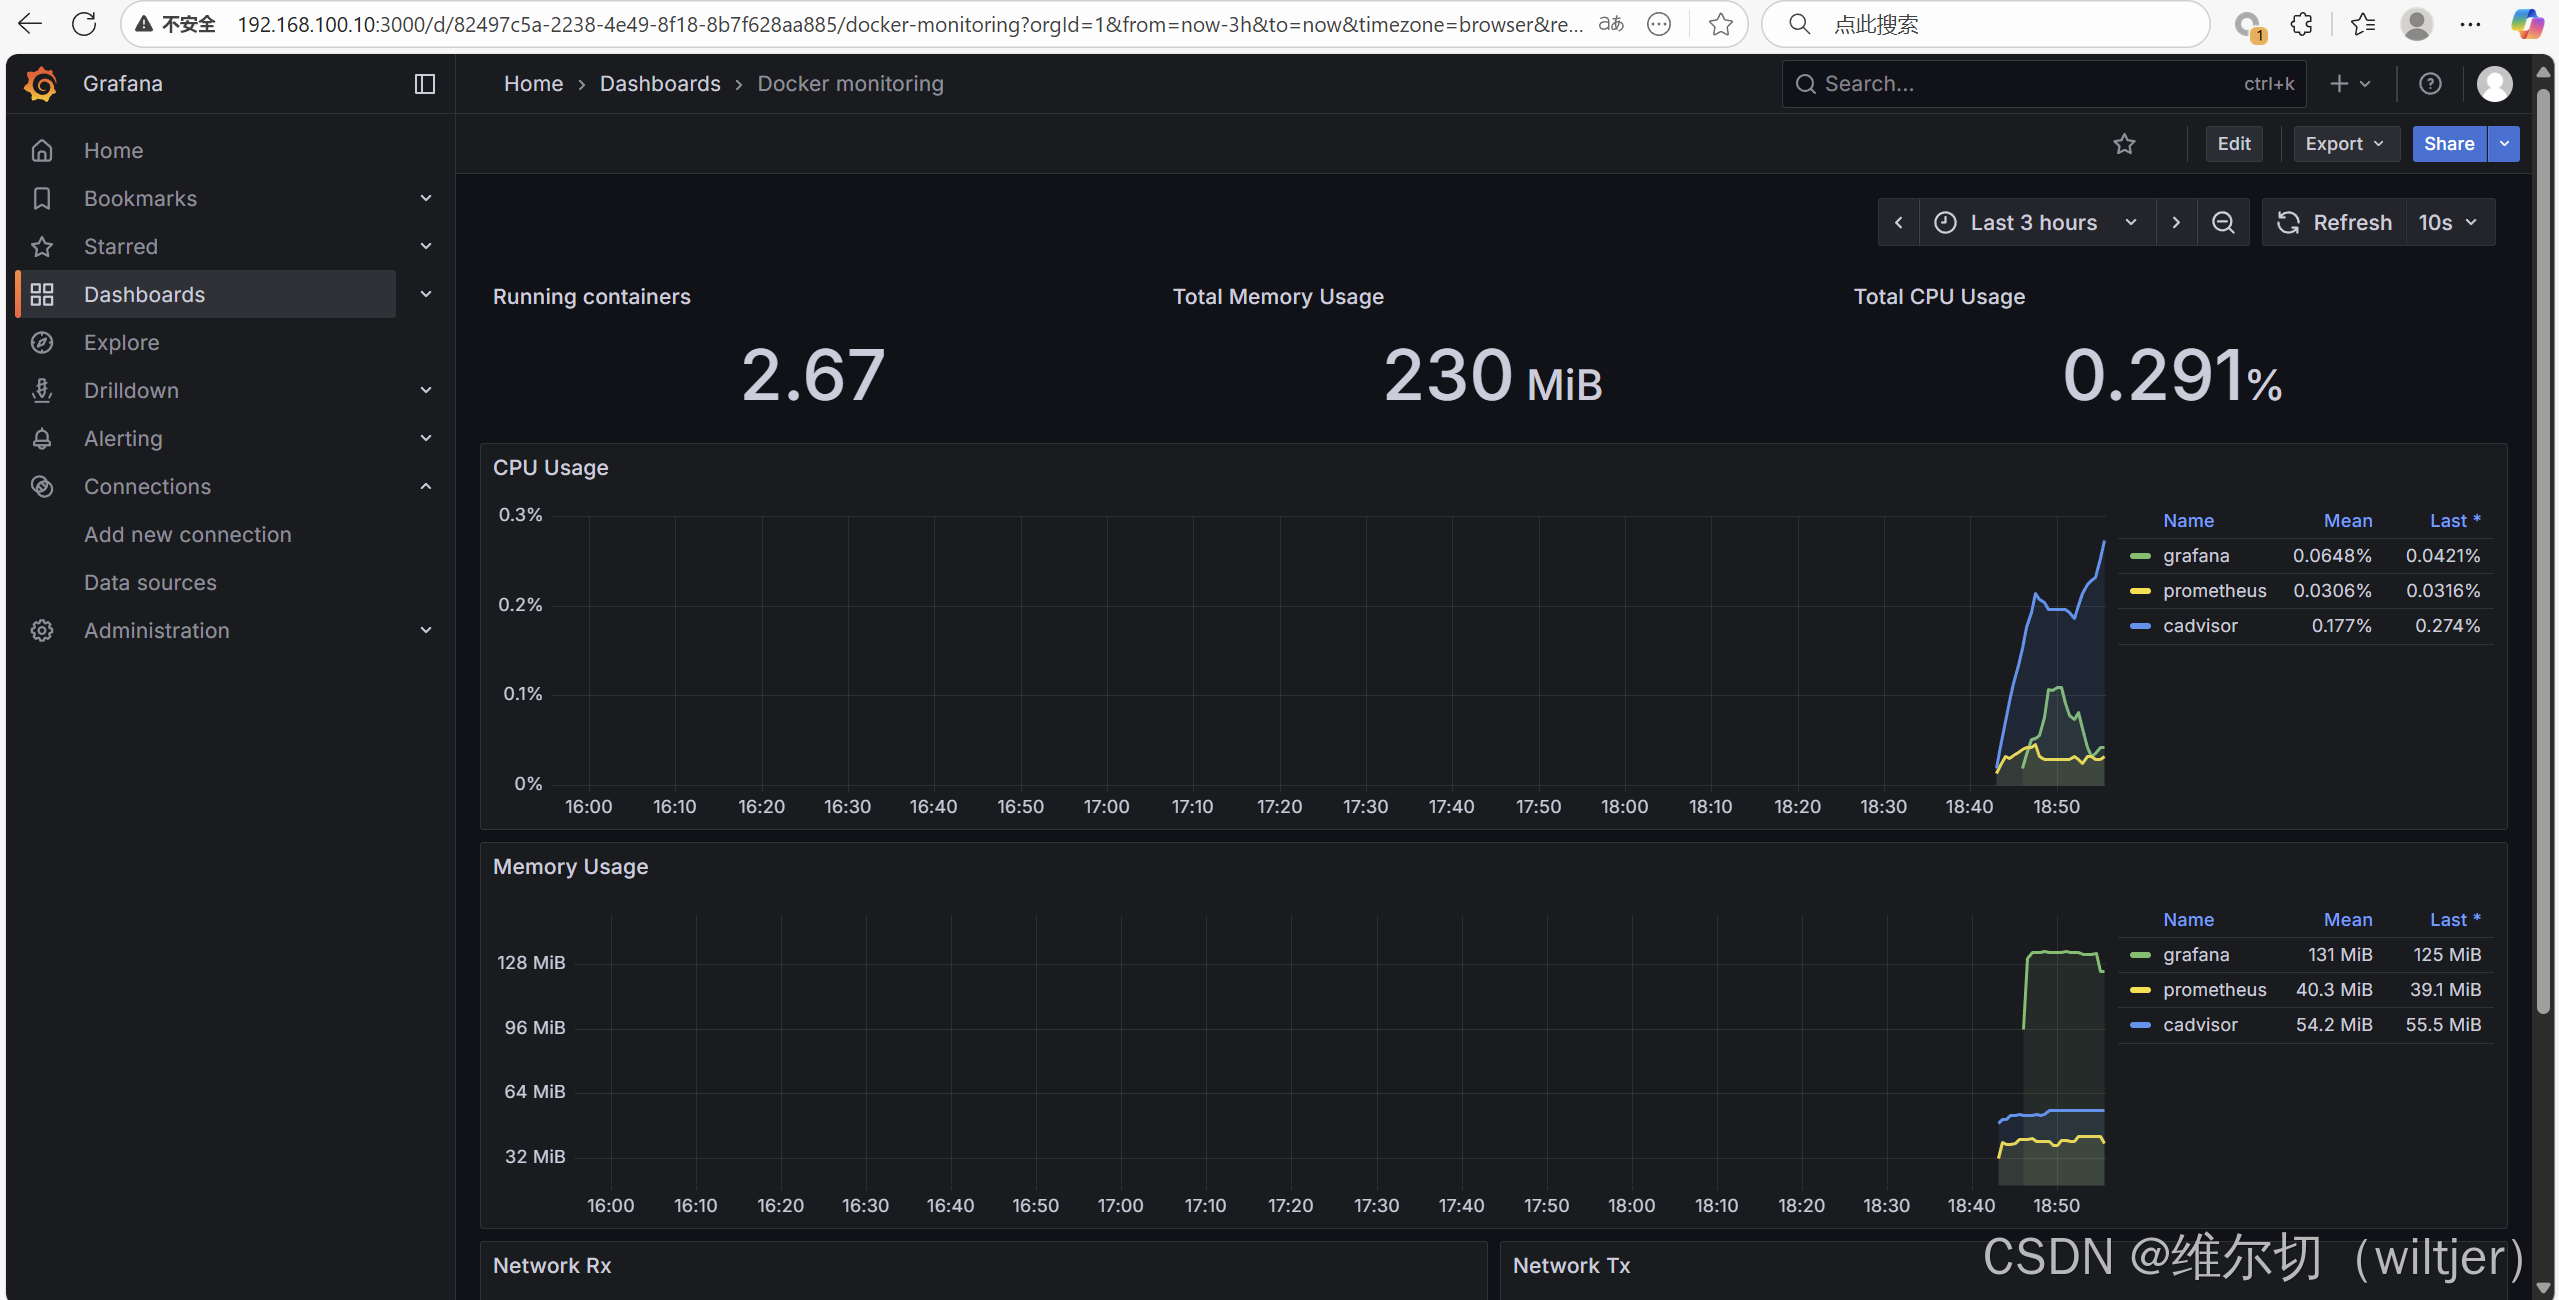Open Data sources in sidebar
The width and height of the screenshot is (2559, 1300).
[x=150, y=583]
